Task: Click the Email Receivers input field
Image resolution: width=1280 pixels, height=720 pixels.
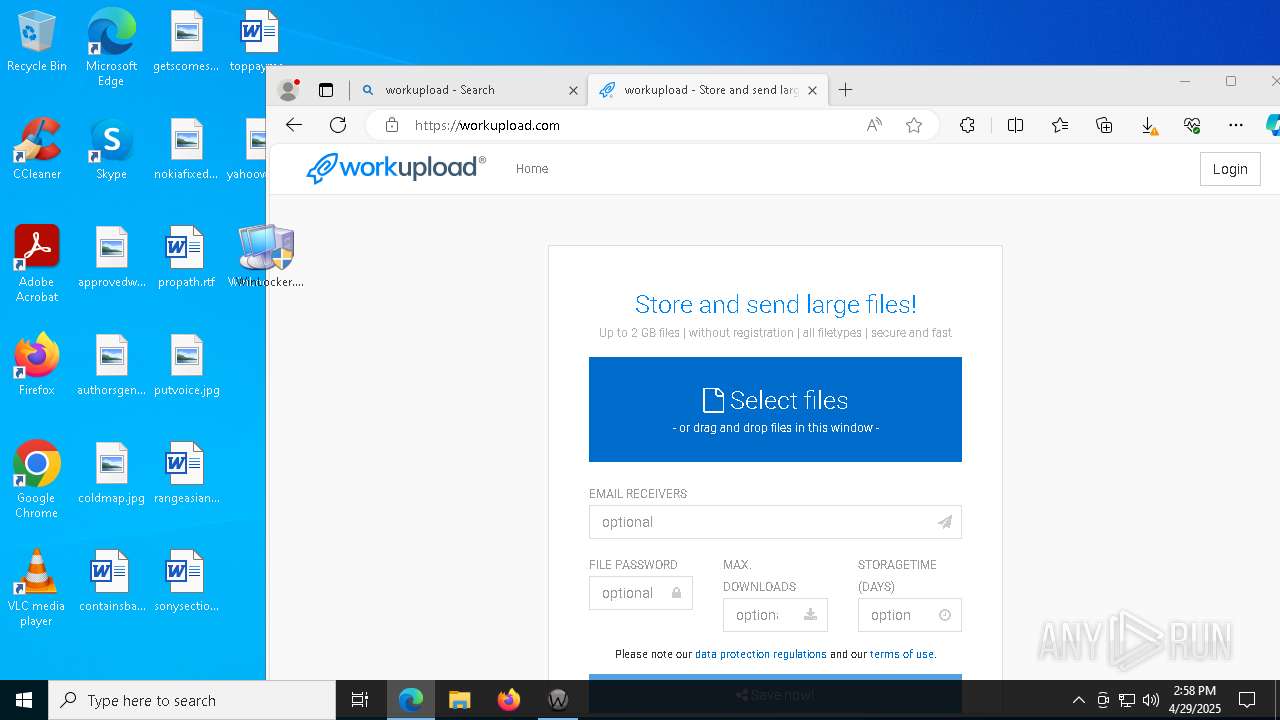Action: tap(775, 522)
